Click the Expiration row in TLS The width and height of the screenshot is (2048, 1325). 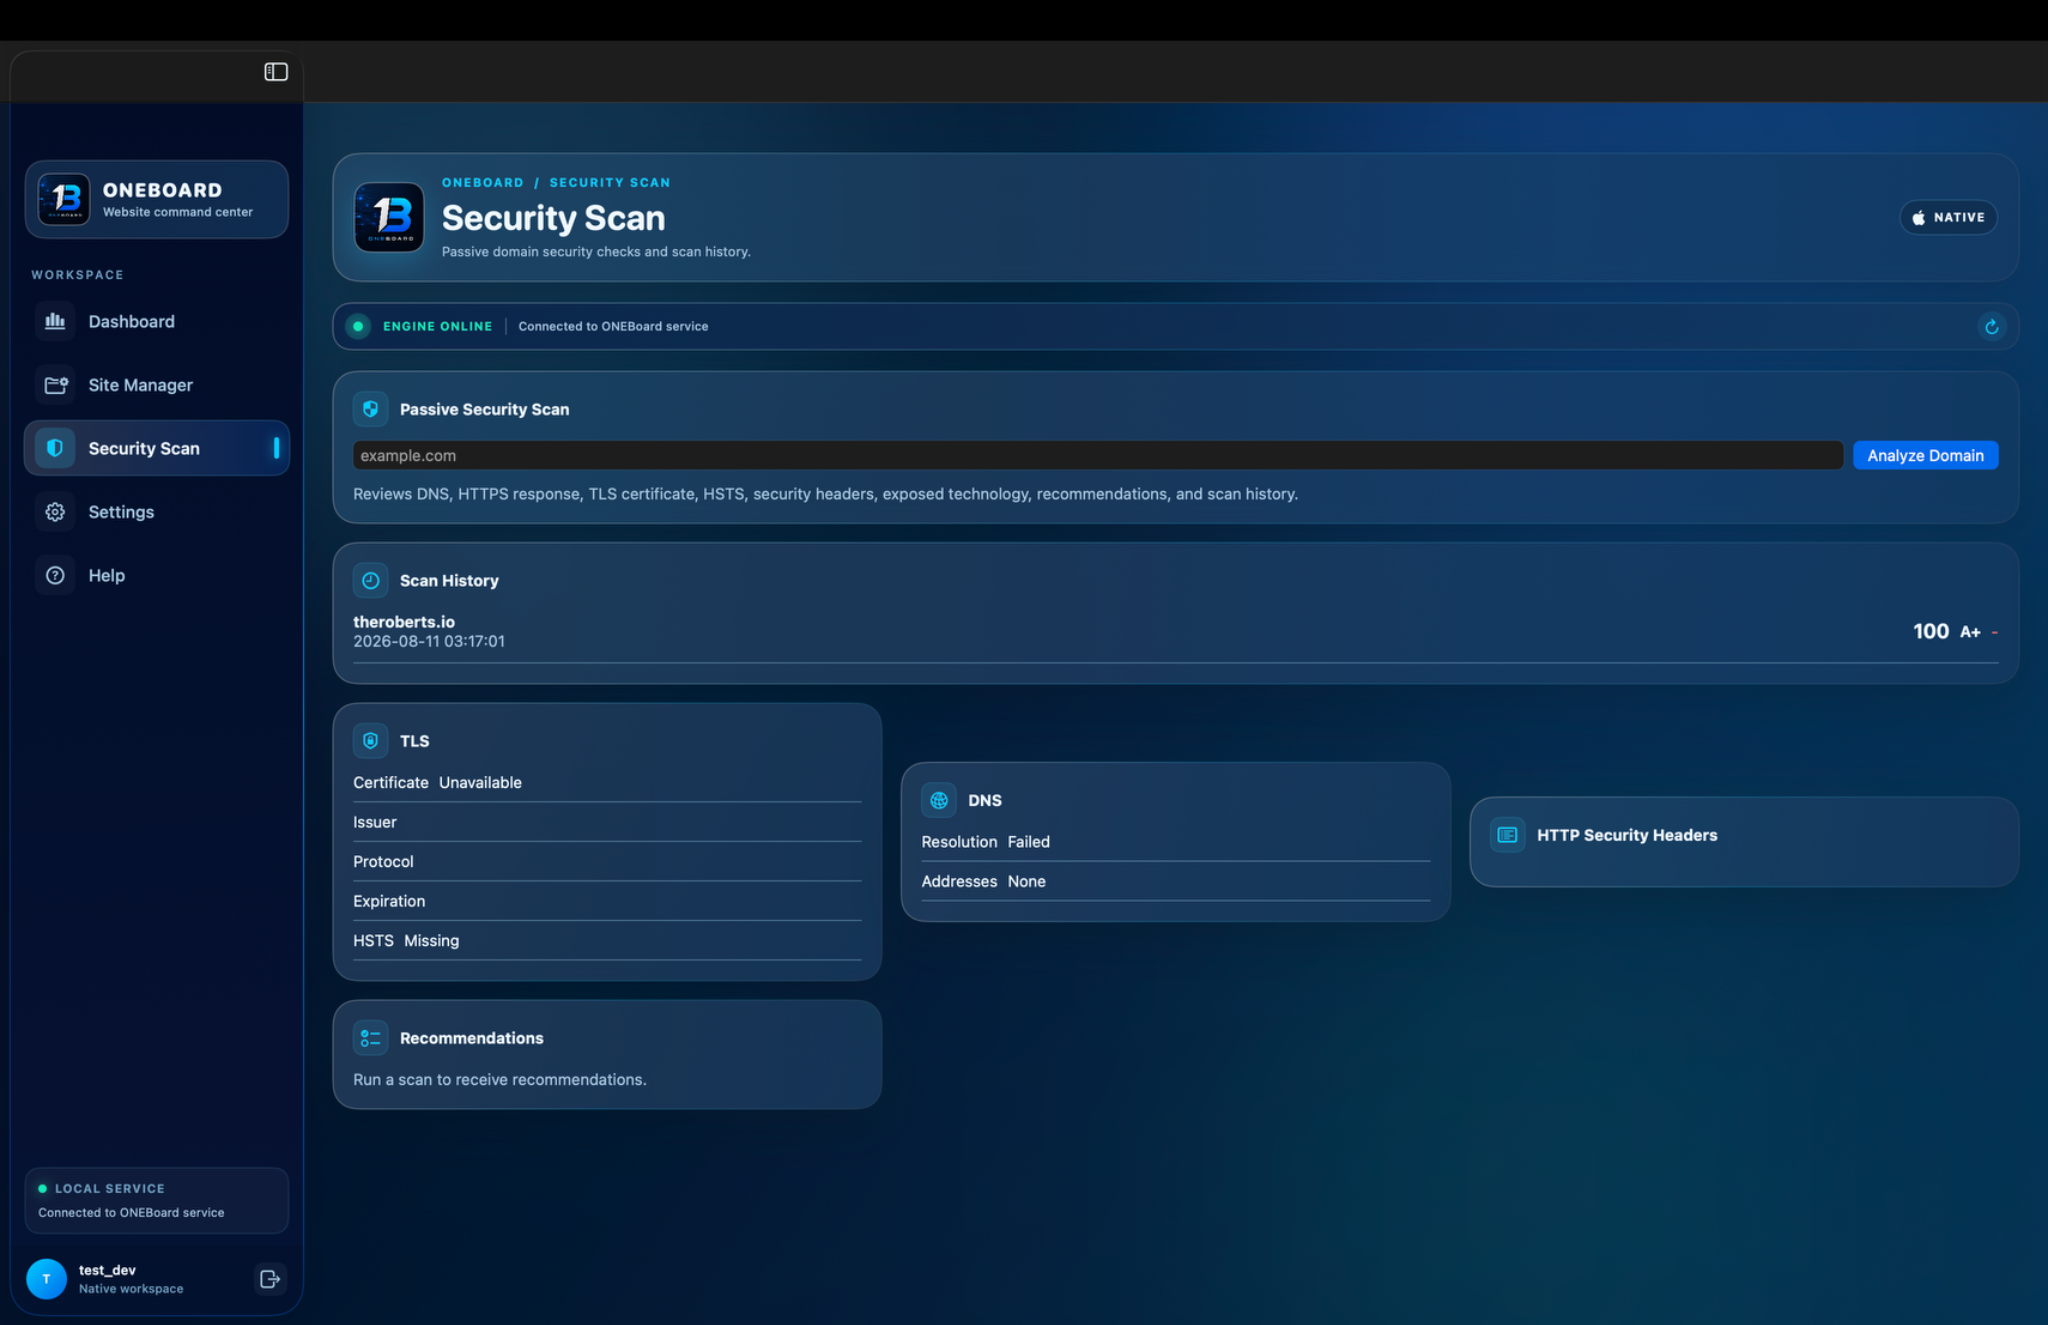point(607,901)
